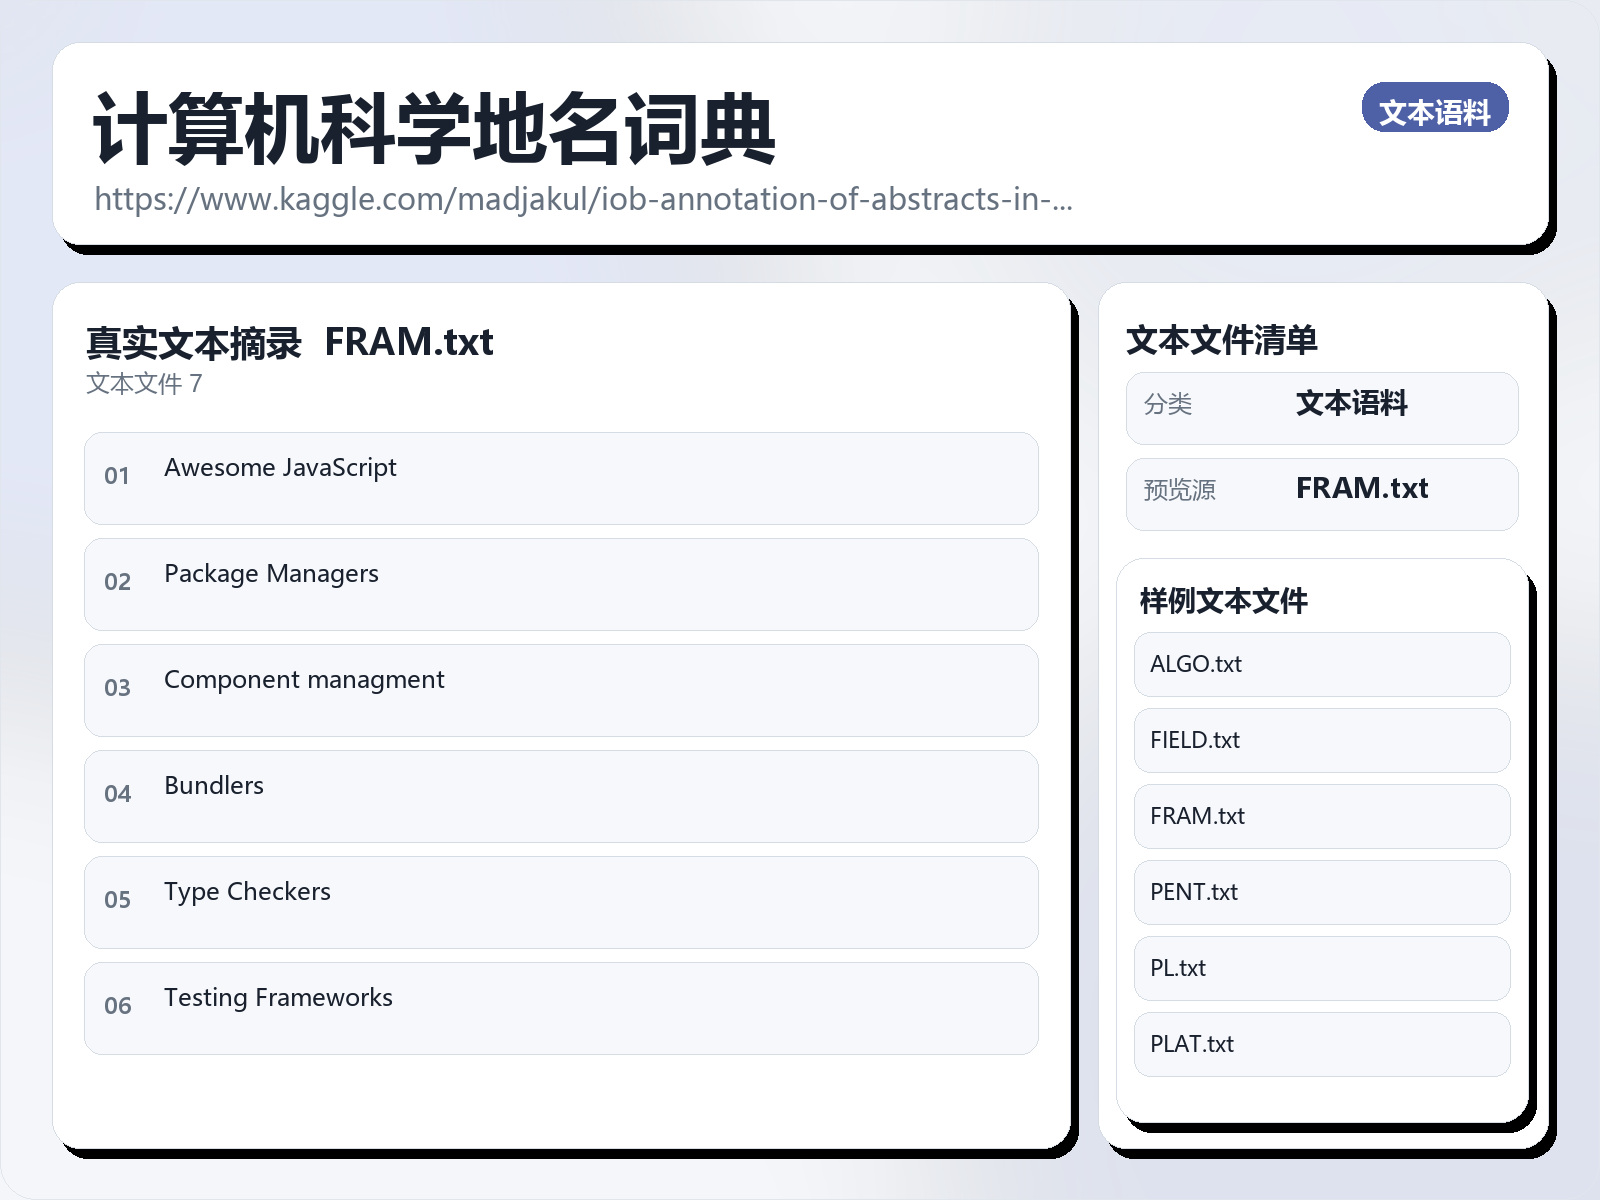Select list item 06 Testing Frameworks
Screen dimensions: 1600x1200
click(x=560, y=1008)
